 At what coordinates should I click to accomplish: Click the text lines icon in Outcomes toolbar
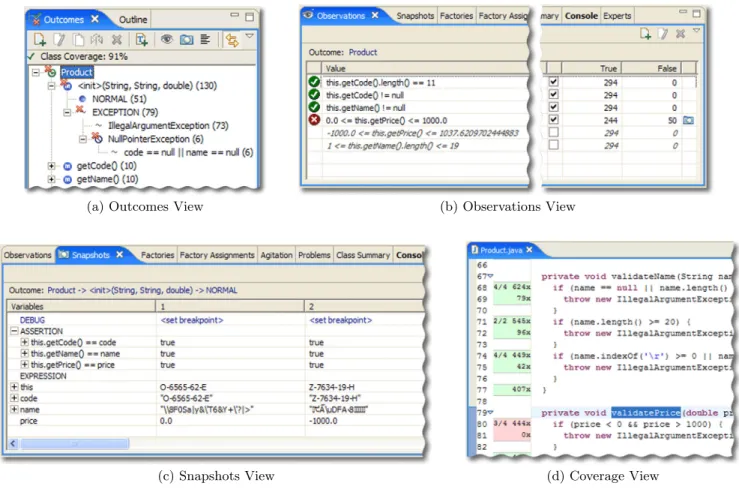205,39
